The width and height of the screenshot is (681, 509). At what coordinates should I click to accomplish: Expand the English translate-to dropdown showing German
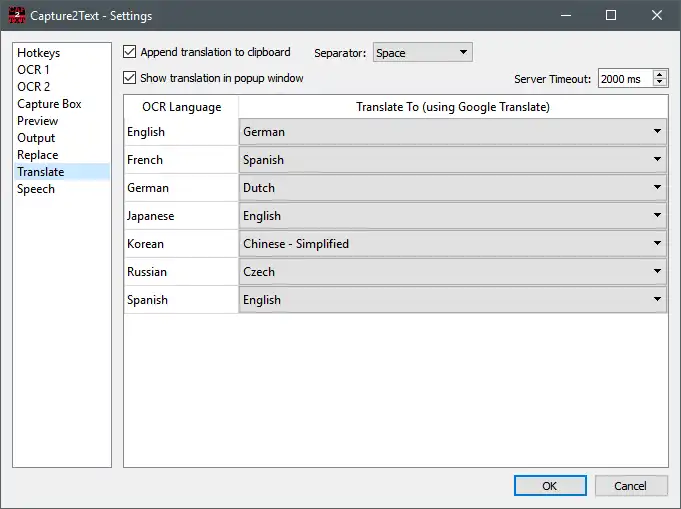coord(453,132)
